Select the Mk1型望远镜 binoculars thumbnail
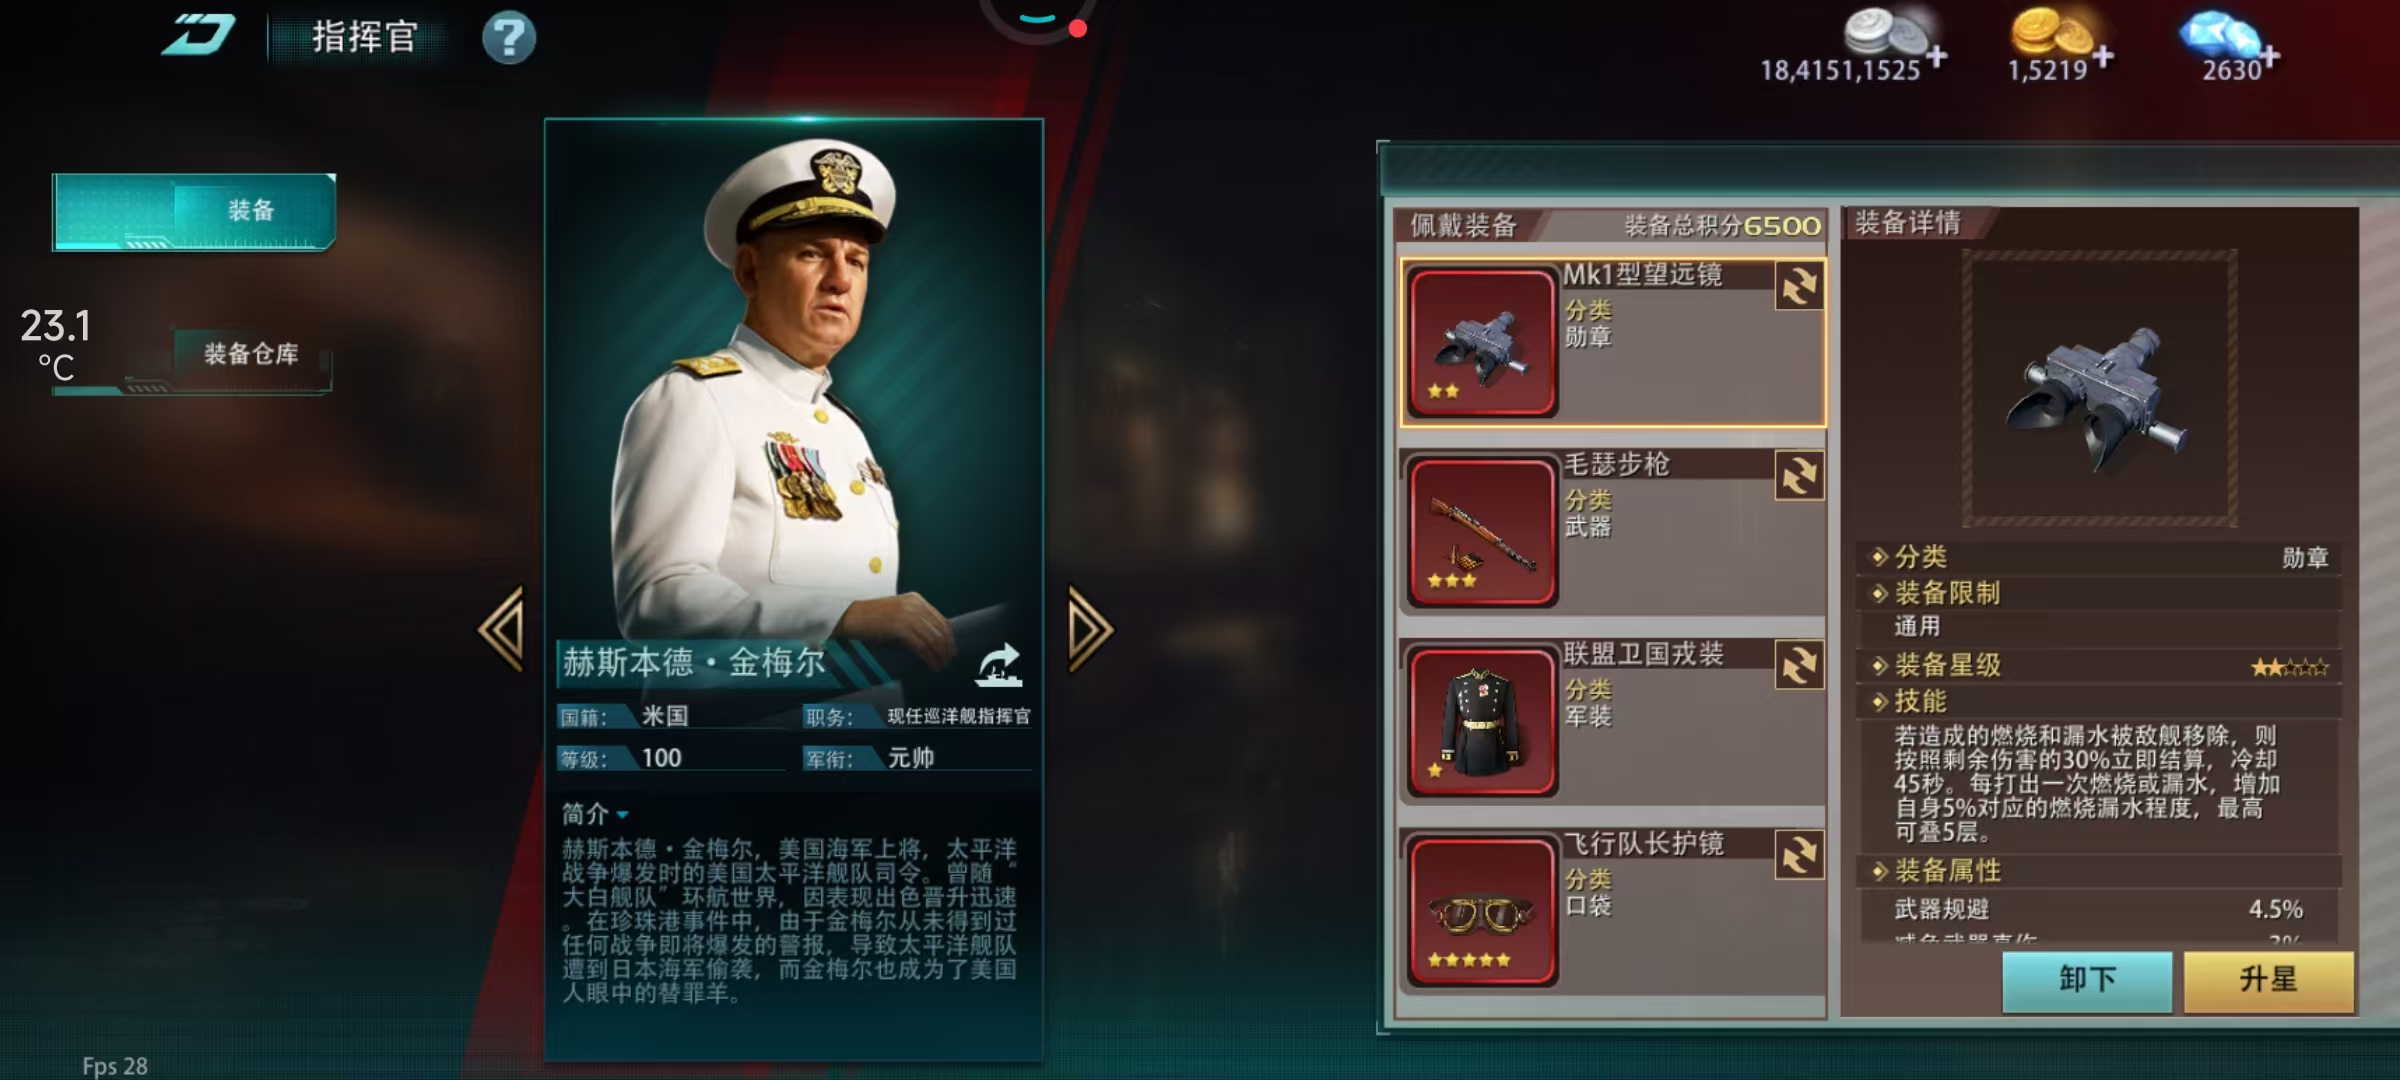This screenshot has height=1080, width=2400. tap(1482, 342)
